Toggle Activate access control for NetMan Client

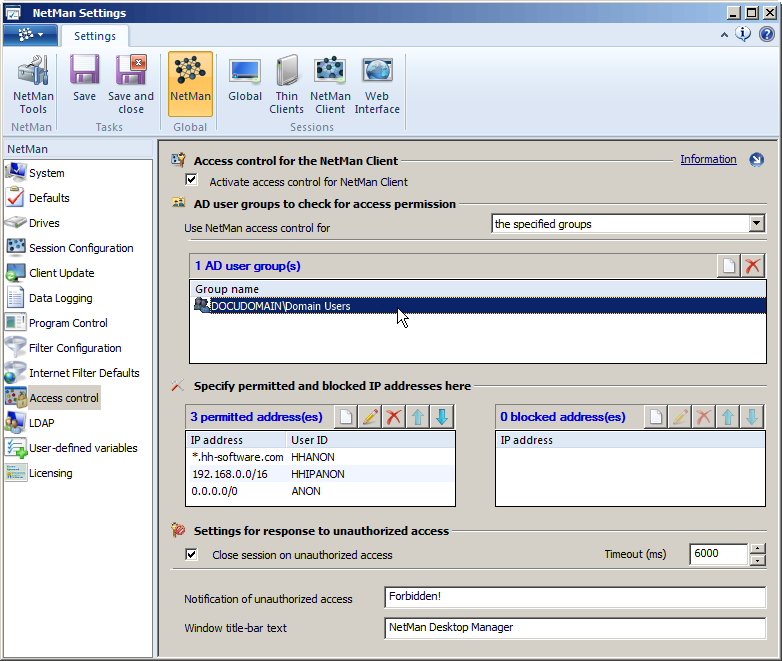(x=192, y=180)
